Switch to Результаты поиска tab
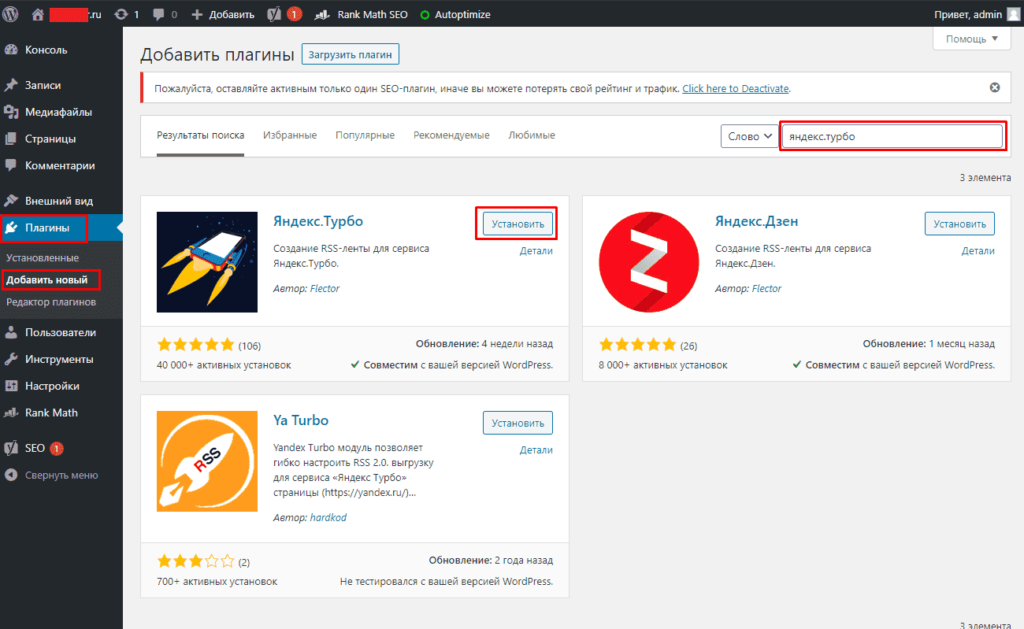Screen dimensions: 1024x629 (200, 135)
